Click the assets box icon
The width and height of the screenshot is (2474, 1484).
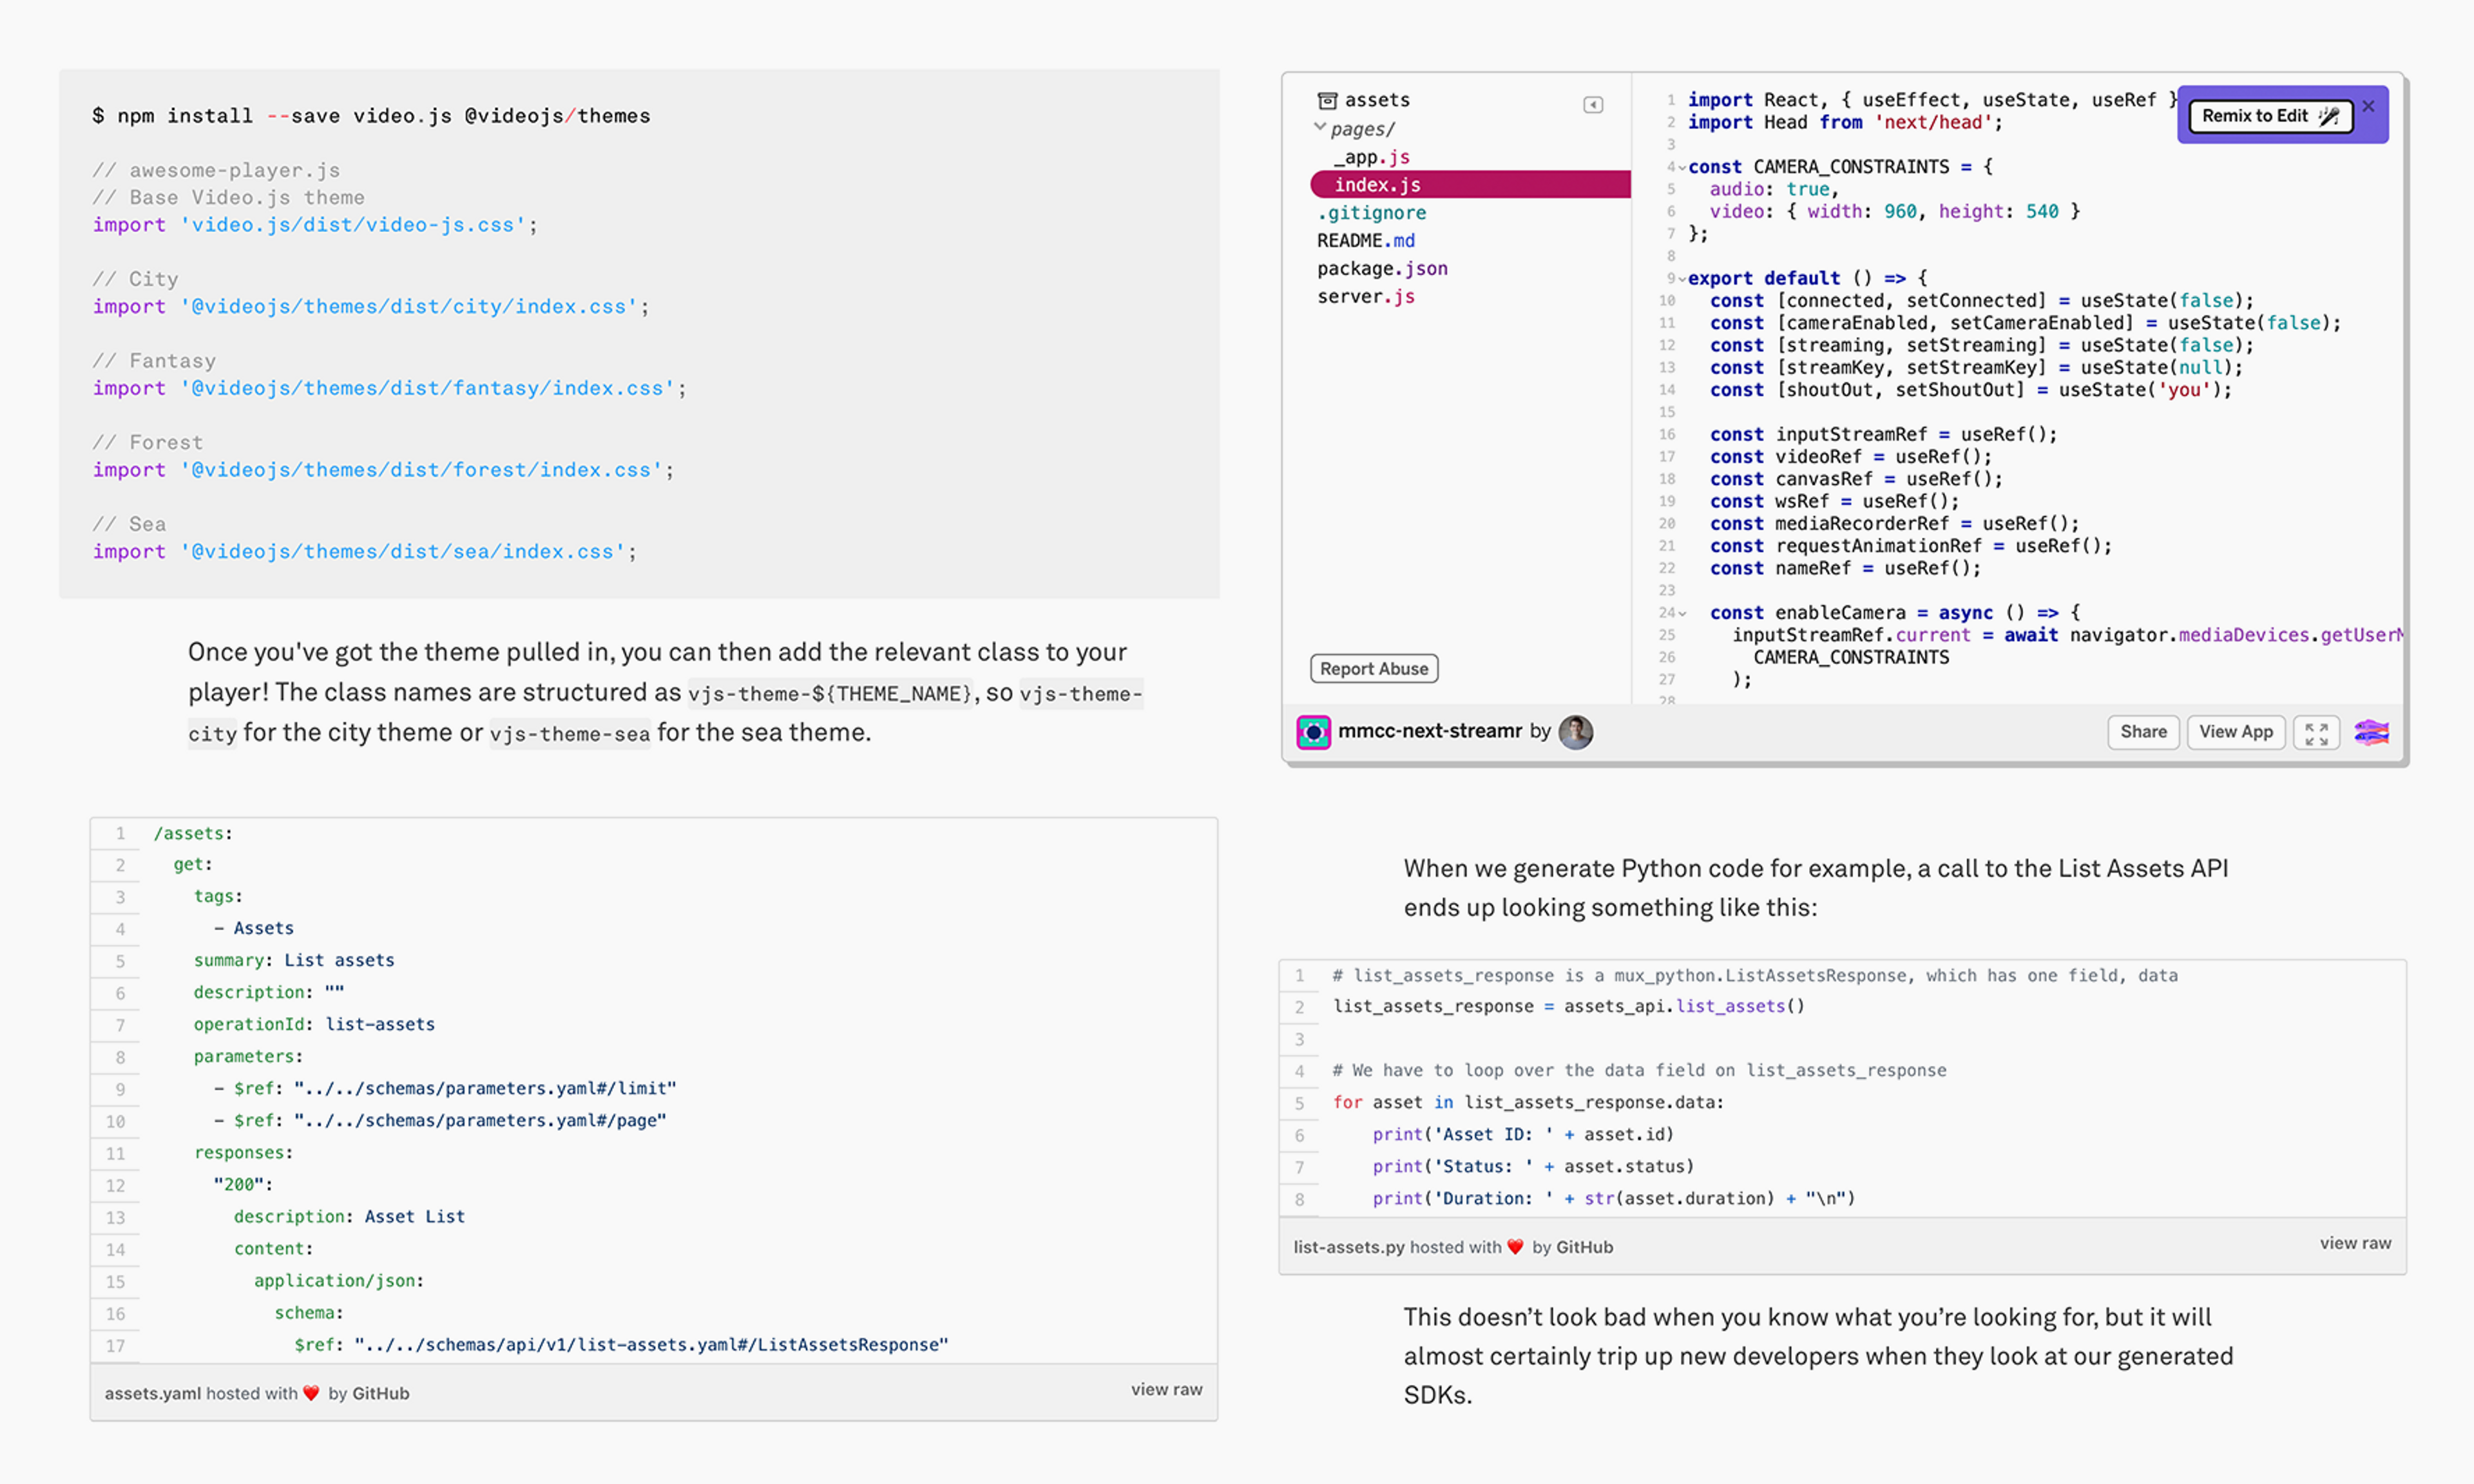[x=1327, y=100]
